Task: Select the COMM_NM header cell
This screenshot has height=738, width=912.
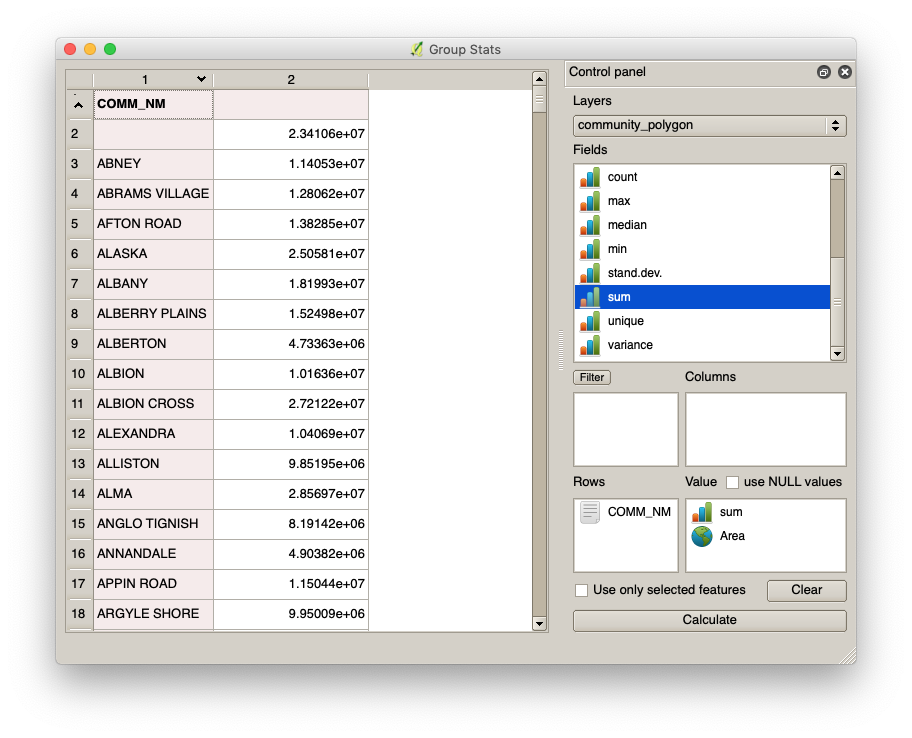Action: (x=154, y=105)
